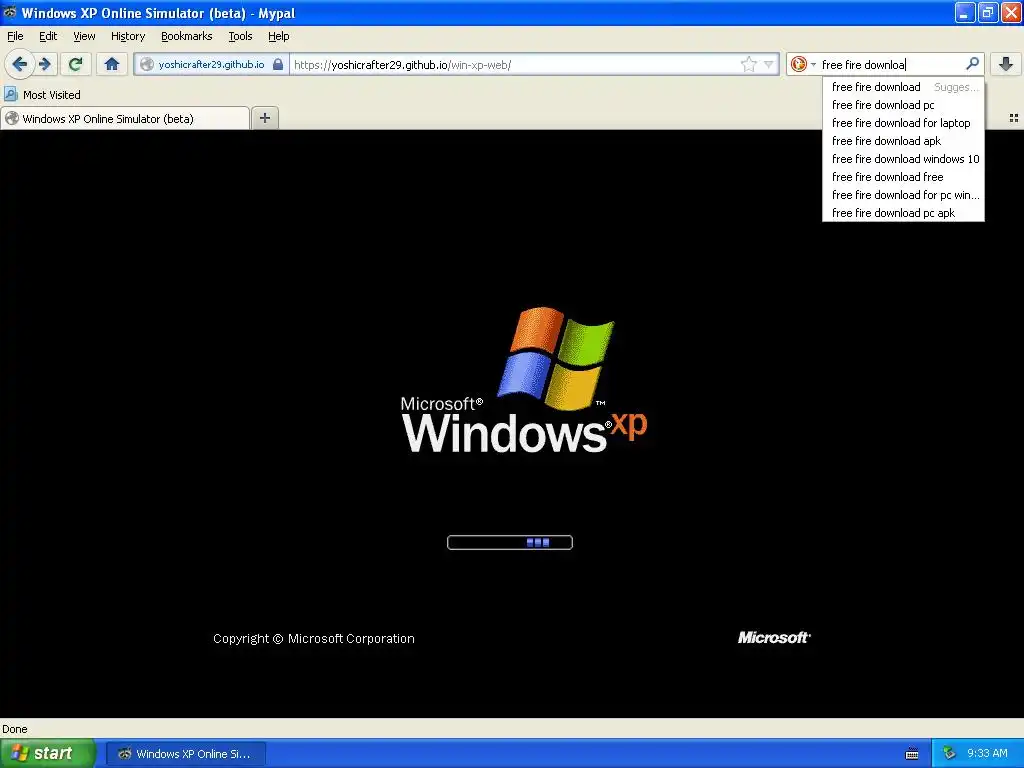Open the Bookmarks menu
Image resolution: width=1024 pixels, height=768 pixels.
click(x=186, y=36)
